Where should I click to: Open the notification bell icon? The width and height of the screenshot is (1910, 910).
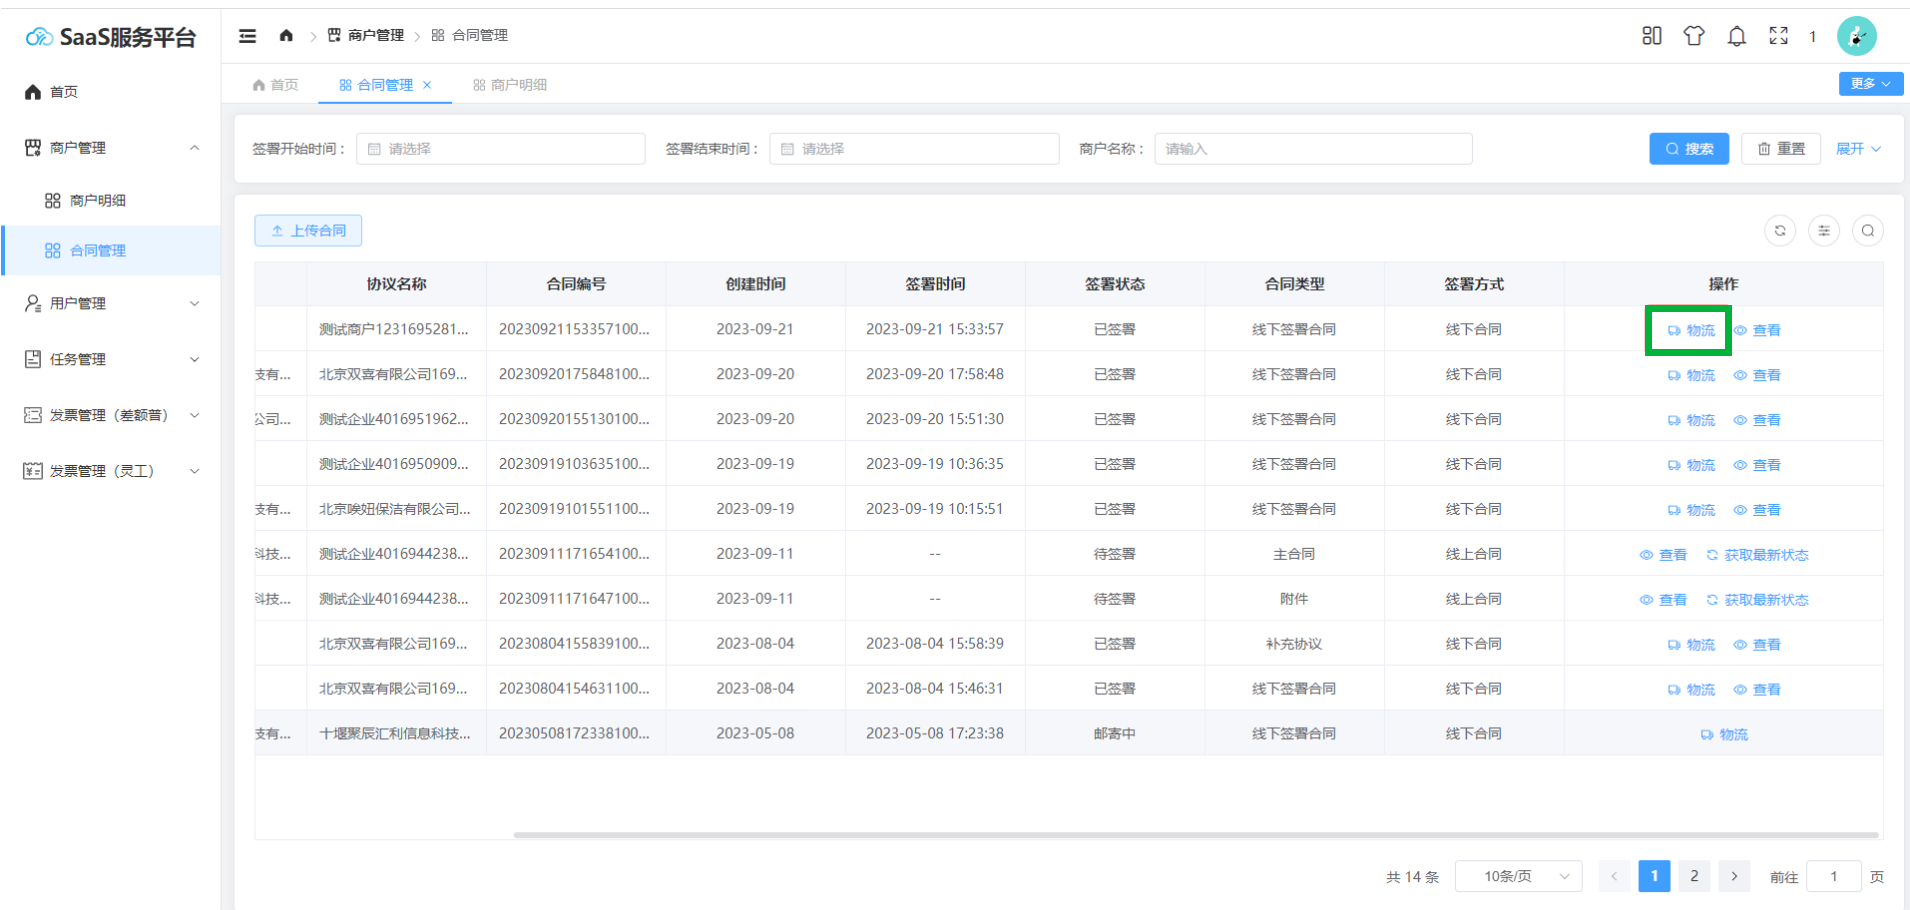[1737, 36]
